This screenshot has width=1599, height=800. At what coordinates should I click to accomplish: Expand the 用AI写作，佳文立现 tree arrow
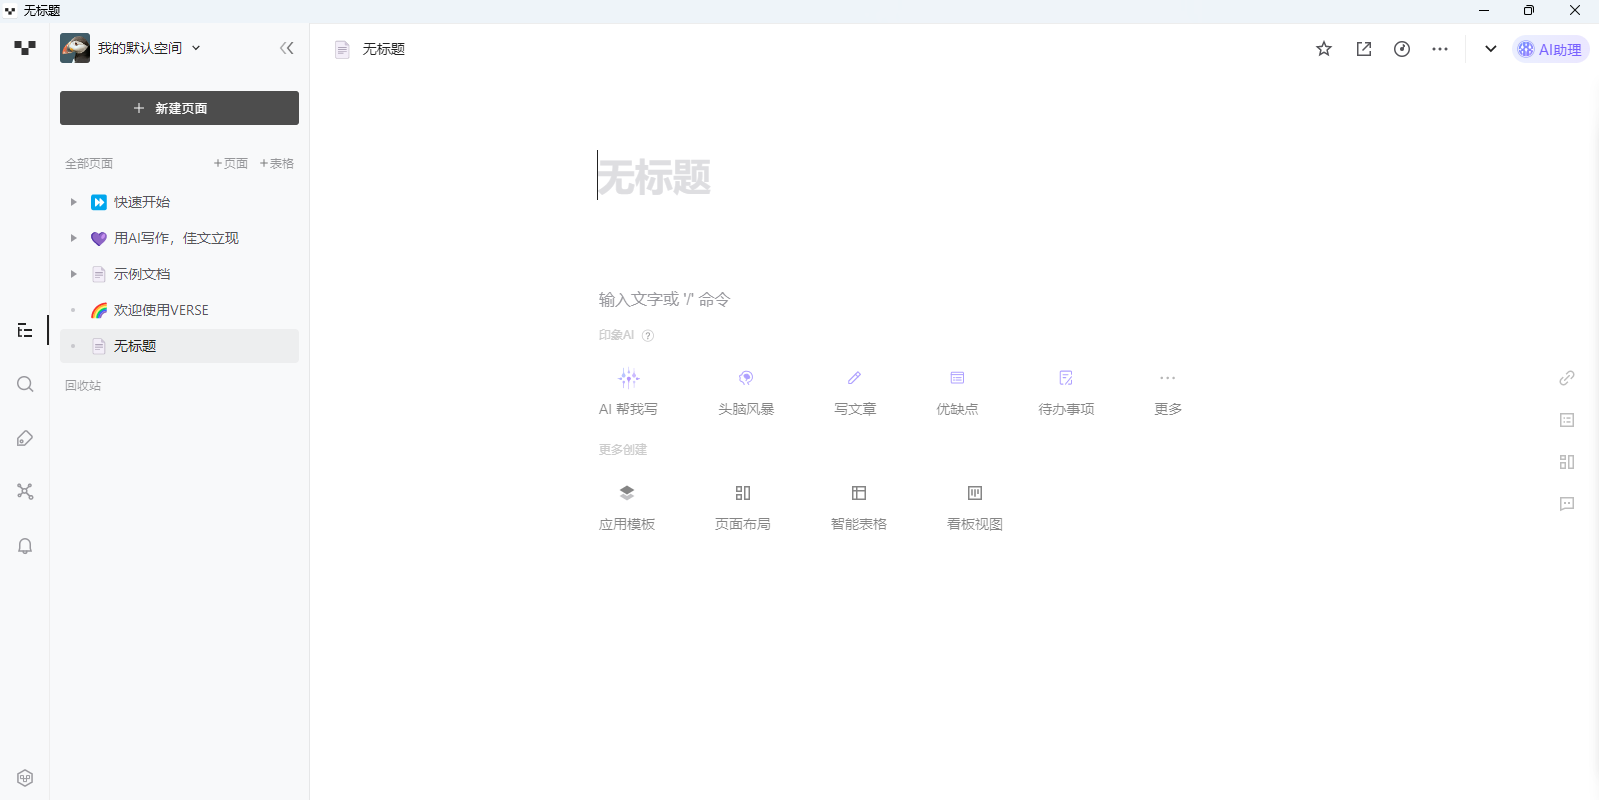(x=73, y=238)
